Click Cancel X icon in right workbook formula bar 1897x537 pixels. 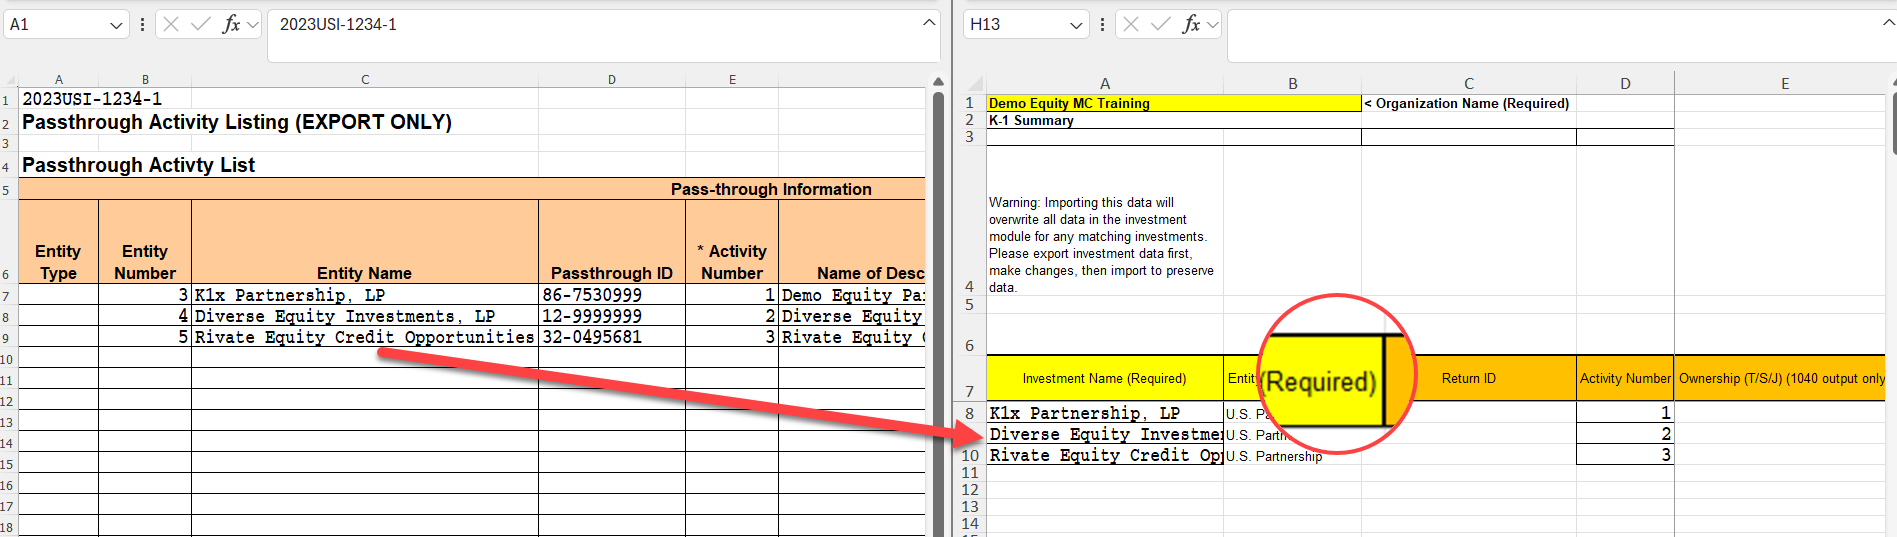point(1131,24)
